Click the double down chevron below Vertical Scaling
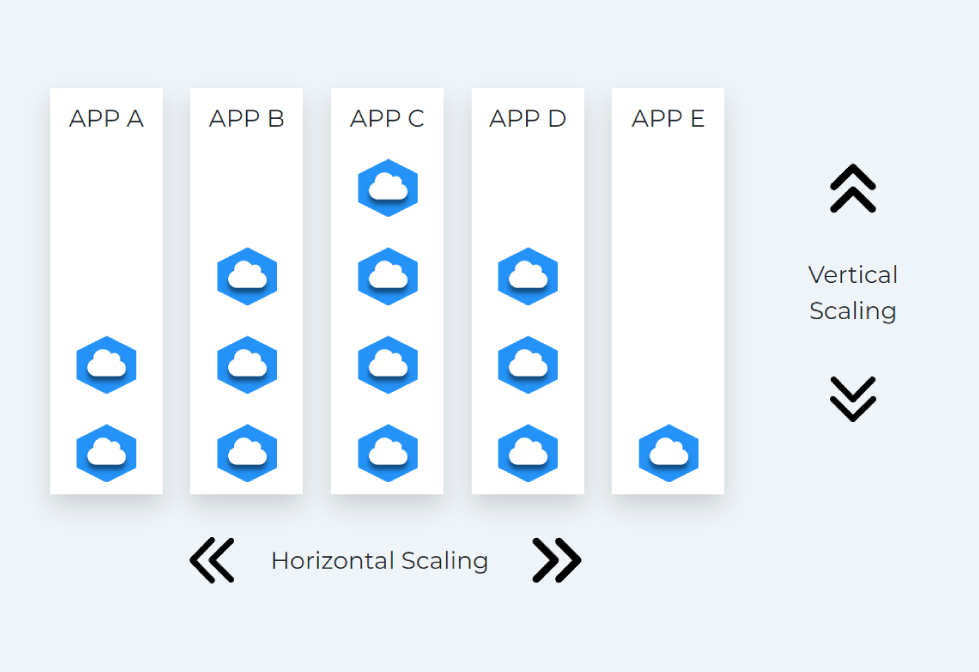 pos(852,399)
